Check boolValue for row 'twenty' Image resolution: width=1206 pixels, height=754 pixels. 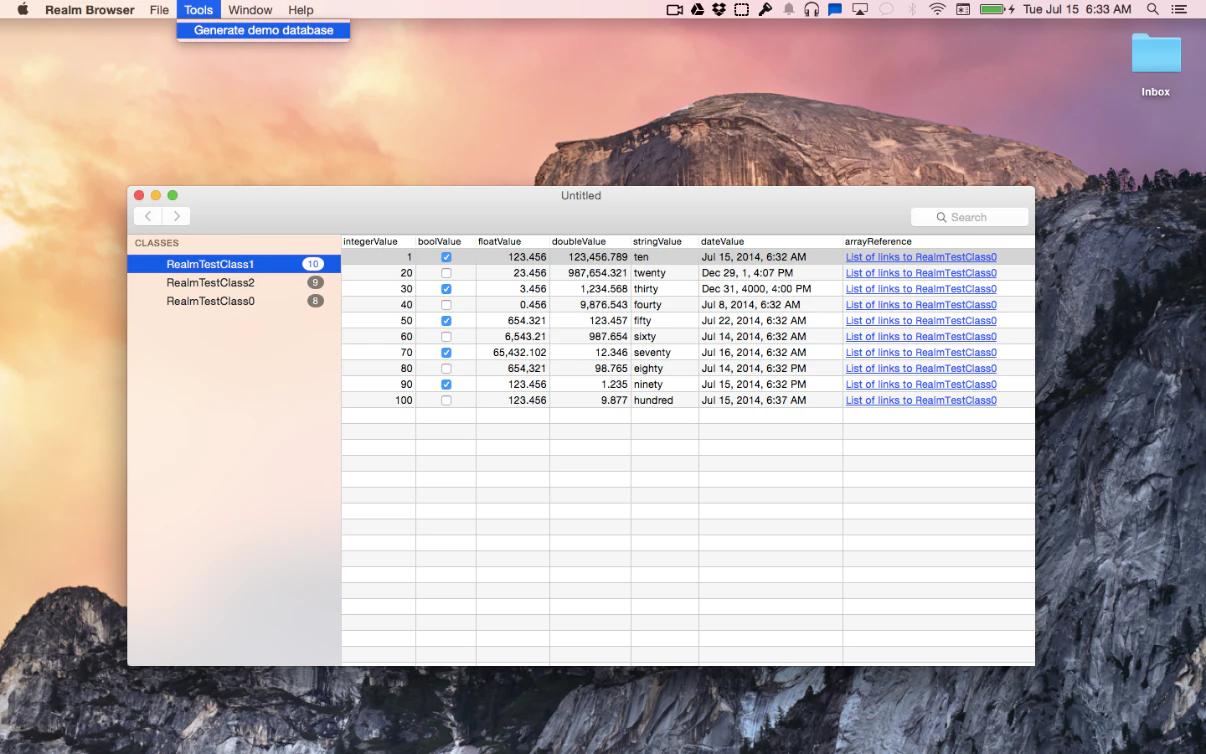point(446,273)
